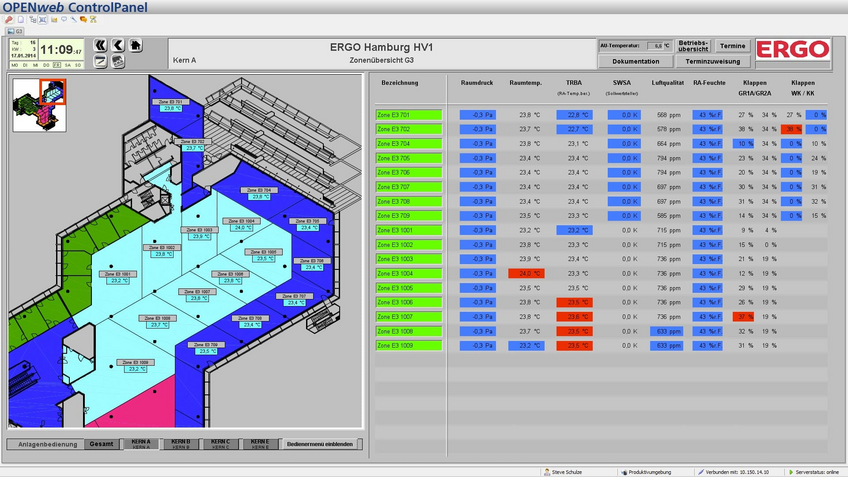
Task: Click the single-arrow back button
Action: [118, 45]
